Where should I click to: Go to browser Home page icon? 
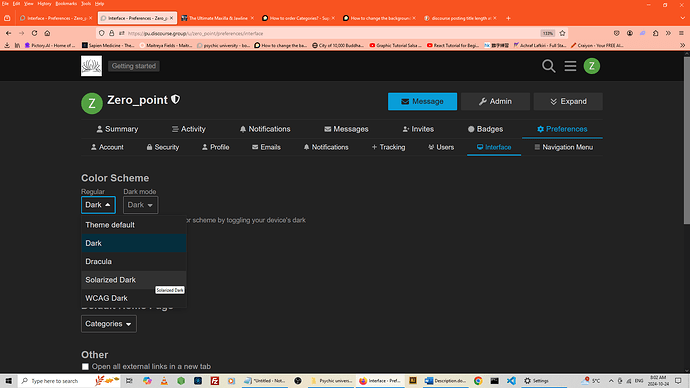[47, 33]
